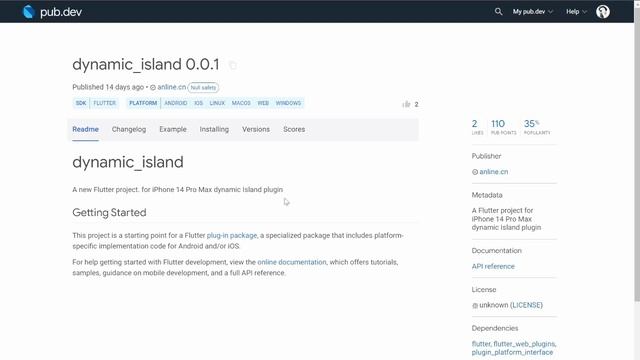The height and width of the screenshot is (360, 640).
Task: Open the API reference link
Action: pyautogui.click(x=493, y=267)
